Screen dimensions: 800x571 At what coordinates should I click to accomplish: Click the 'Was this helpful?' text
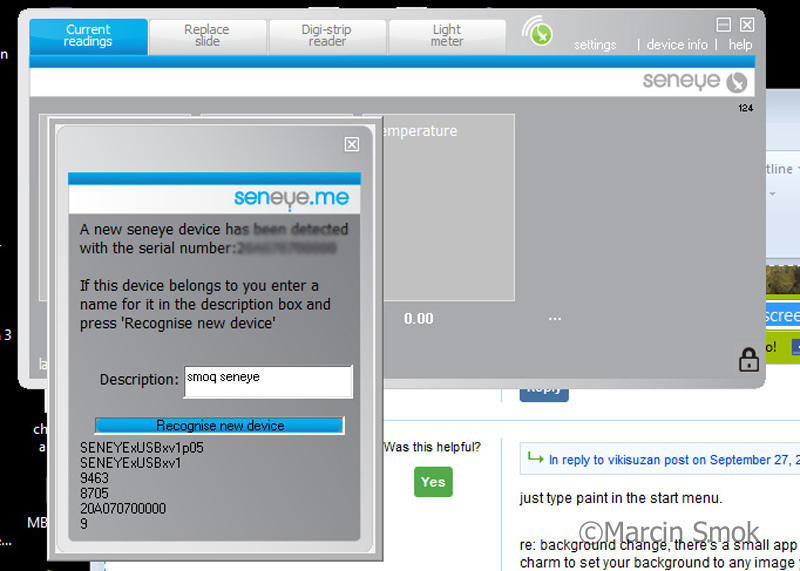(x=432, y=447)
